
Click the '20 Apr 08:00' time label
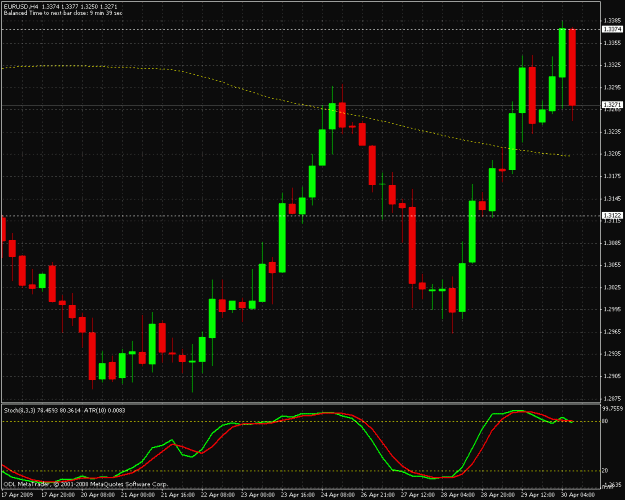tap(98, 495)
